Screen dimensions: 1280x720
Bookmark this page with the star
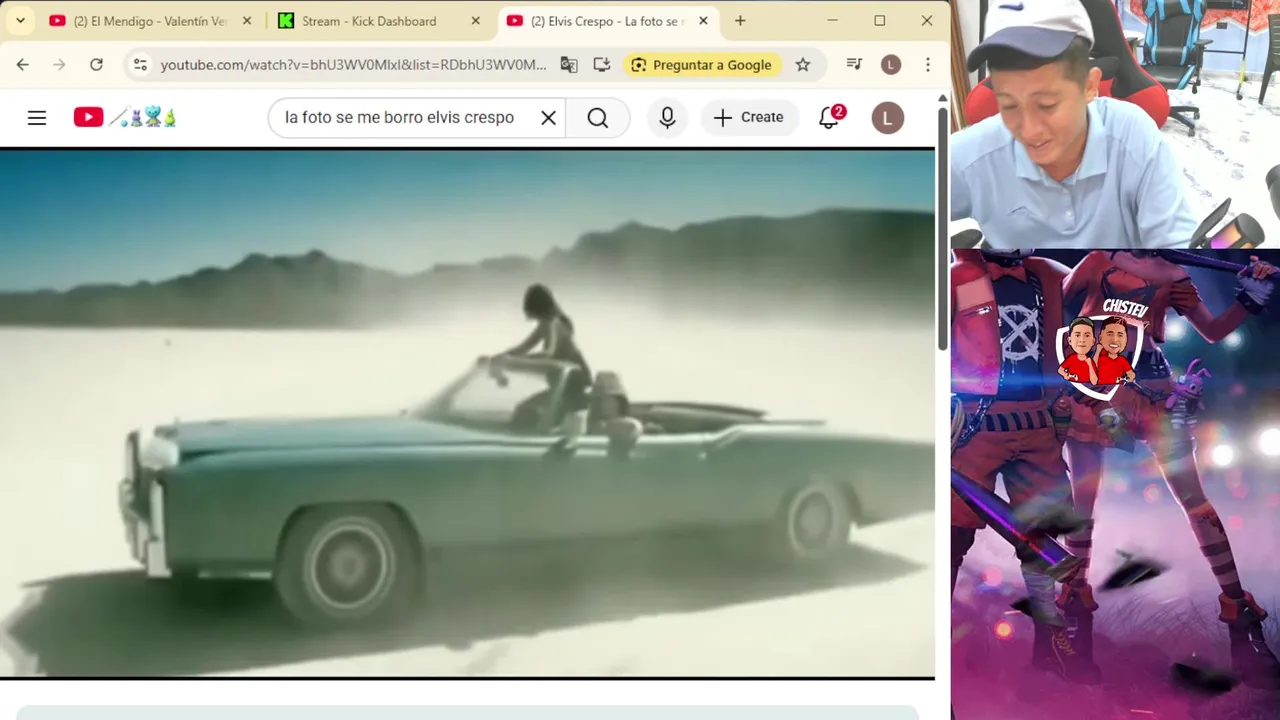point(803,65)
